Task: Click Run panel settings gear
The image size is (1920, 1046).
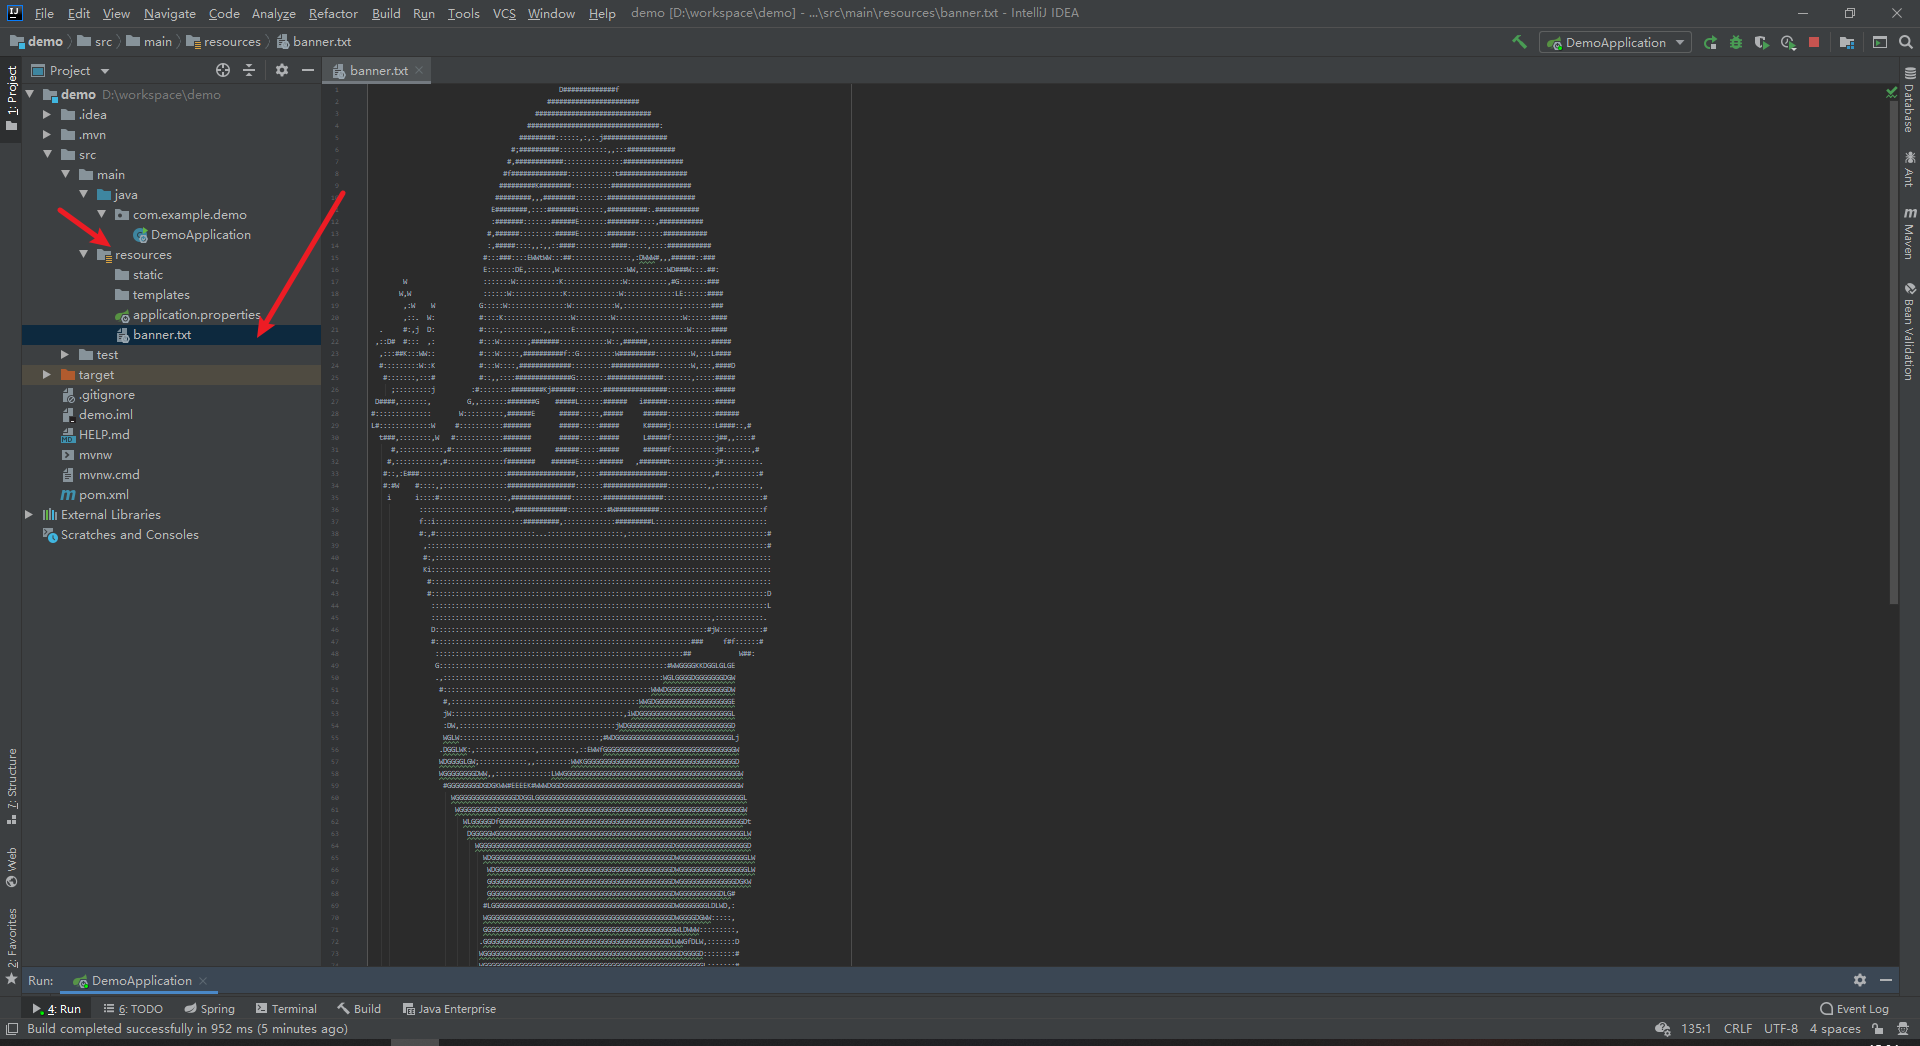Action: coord(1860,980)
